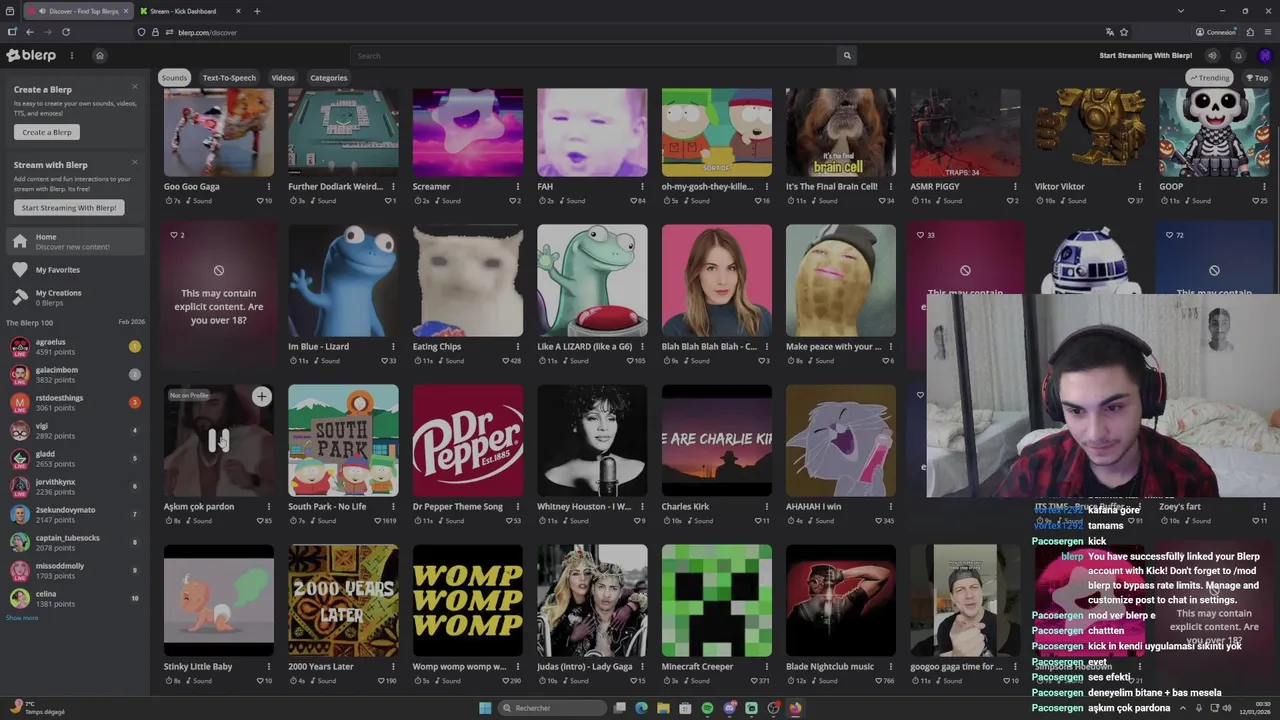Open options menu for Im Blue - Lizard
Image resolution: width=1280 pixels, height=720 pixels.
[393, 347]
